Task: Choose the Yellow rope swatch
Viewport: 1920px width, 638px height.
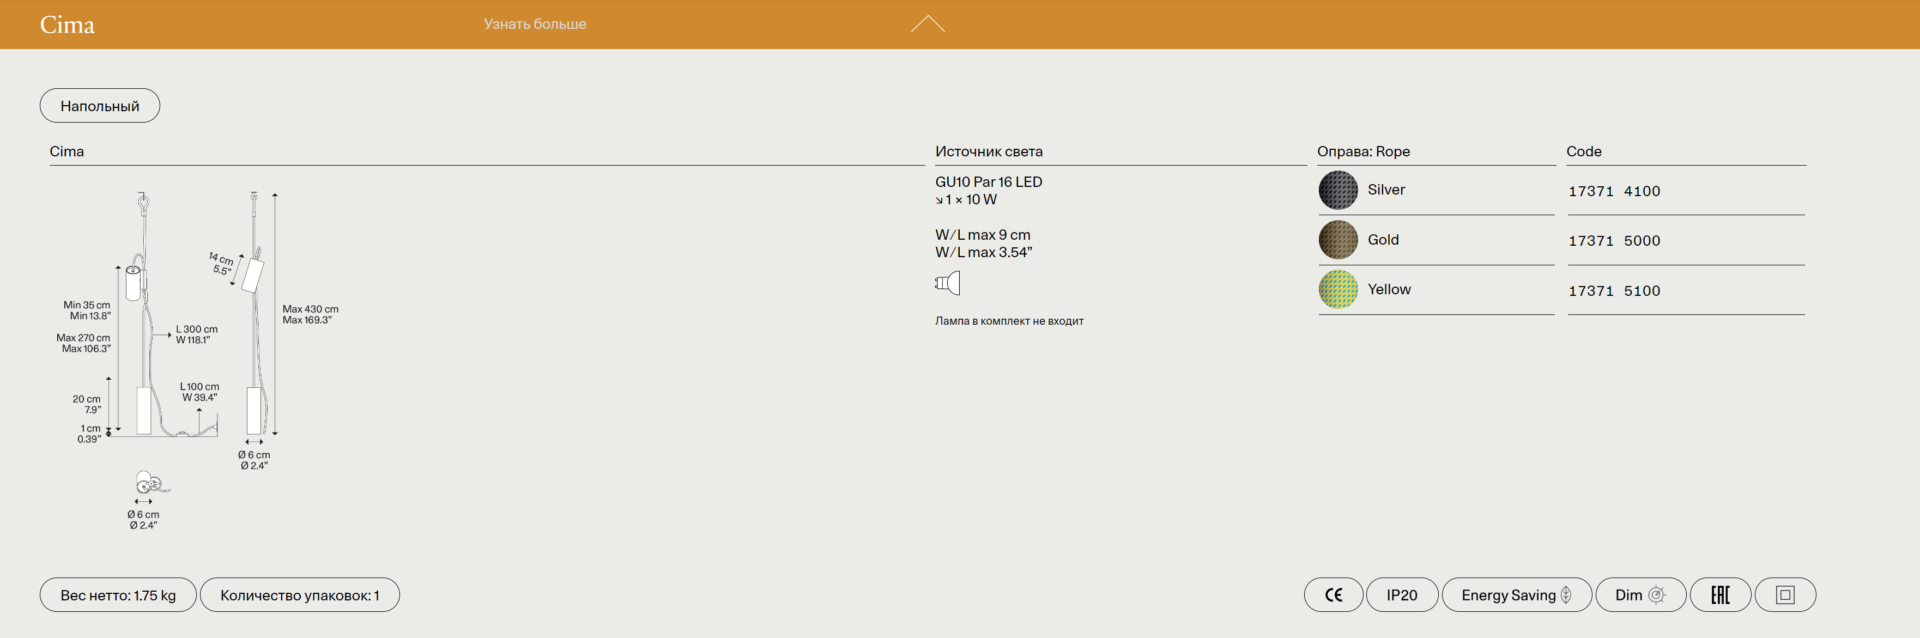Action: click(x=1338, y=290)
